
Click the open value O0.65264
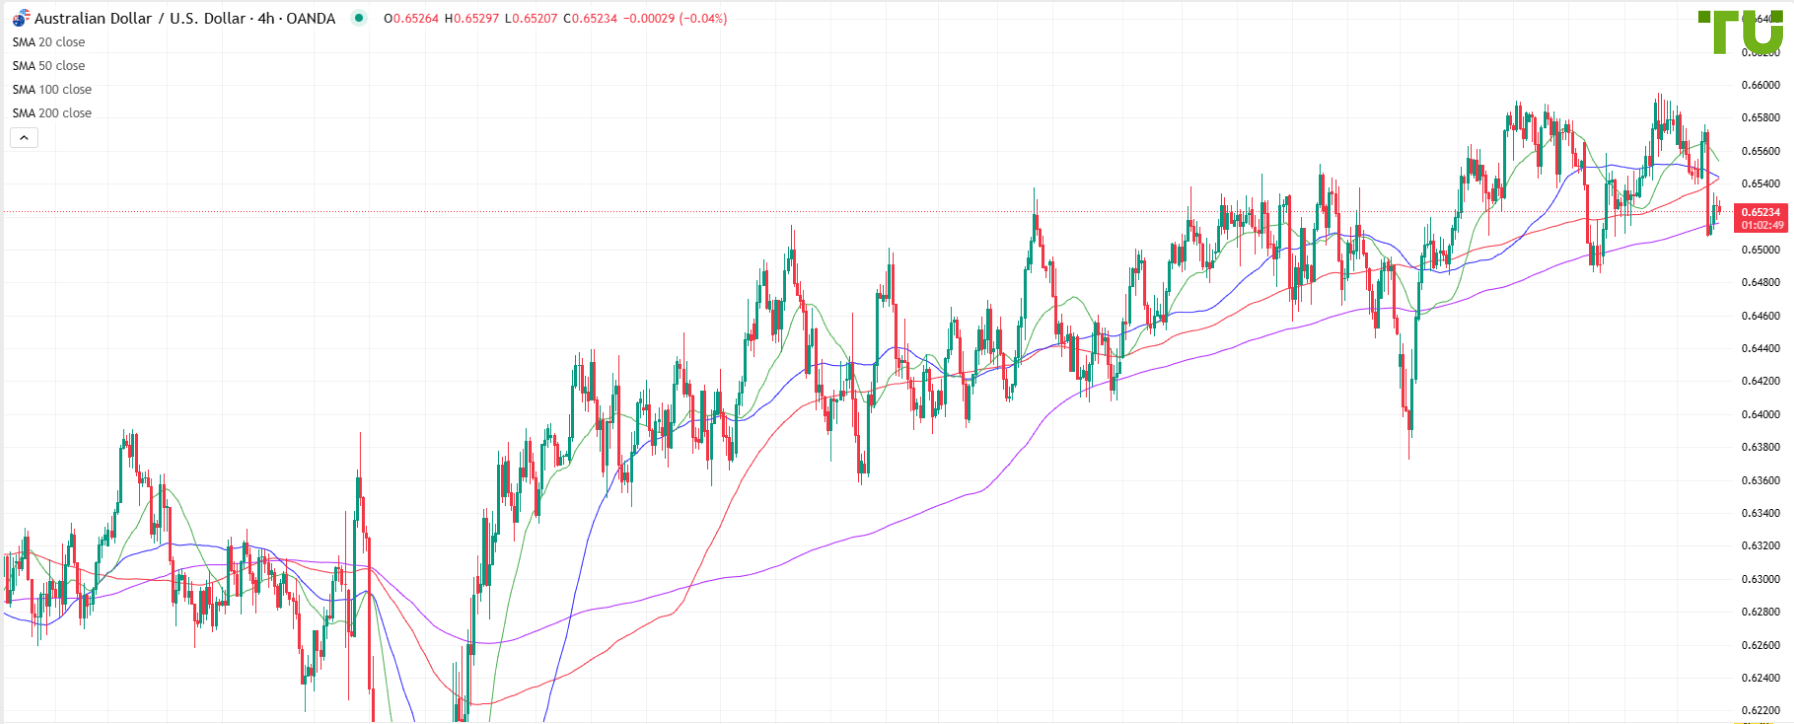click(411, 18)
